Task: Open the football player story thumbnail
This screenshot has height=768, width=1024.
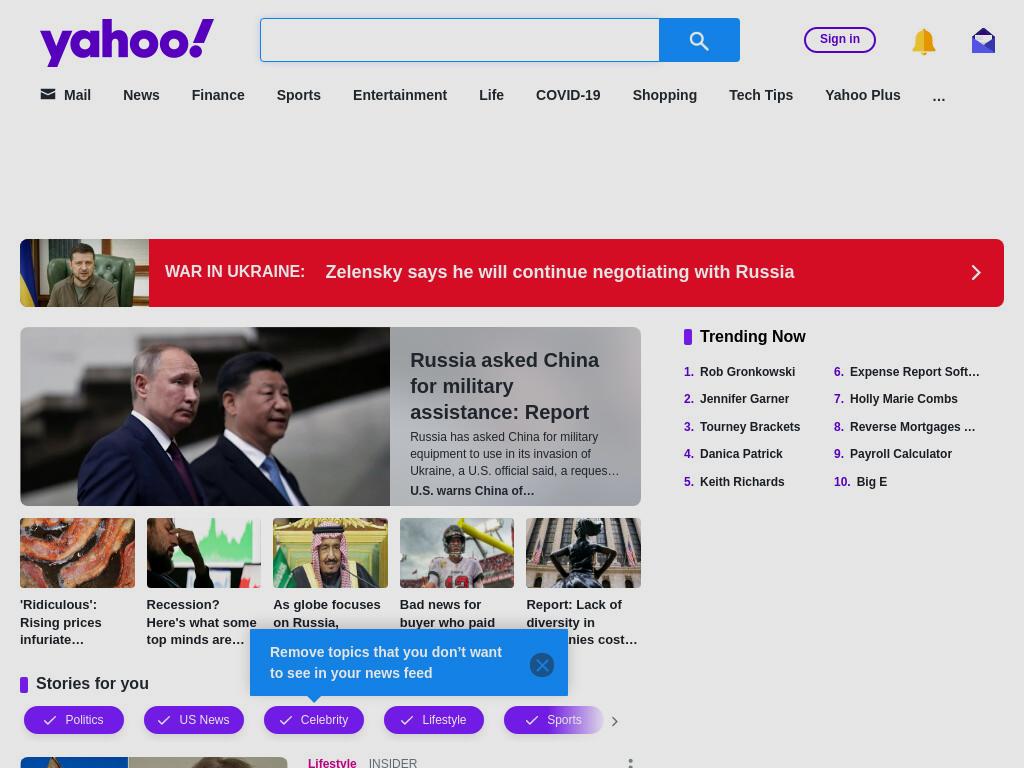Action: [x=456, y=553]
